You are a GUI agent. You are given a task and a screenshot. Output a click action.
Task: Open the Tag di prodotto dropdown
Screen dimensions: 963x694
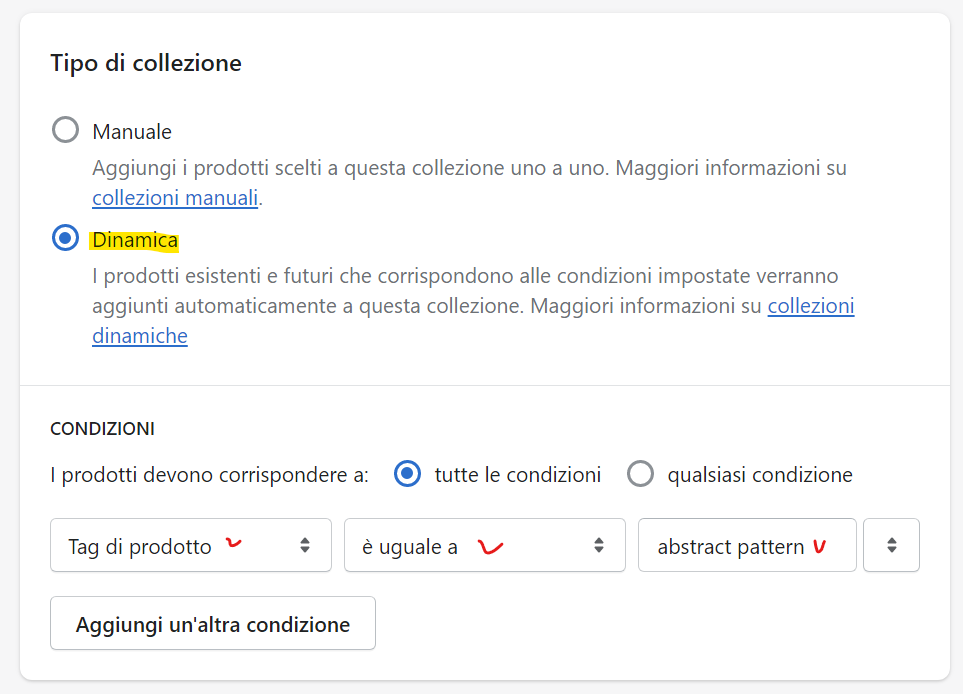(x=191, y=545)
